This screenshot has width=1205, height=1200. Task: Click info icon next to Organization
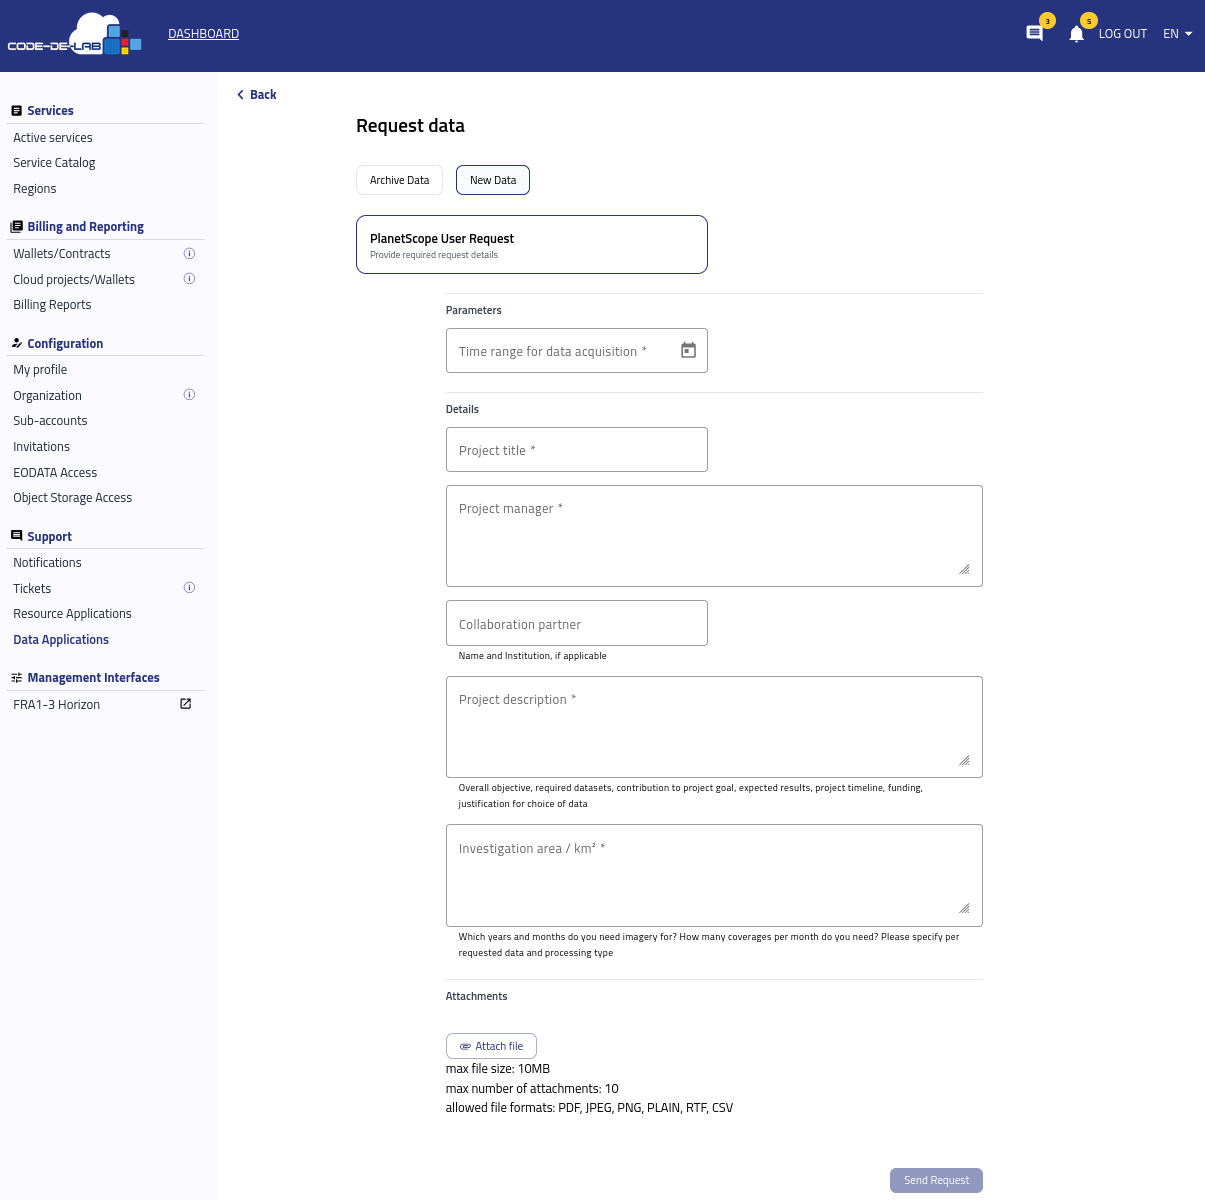click(x=189, y=395)
